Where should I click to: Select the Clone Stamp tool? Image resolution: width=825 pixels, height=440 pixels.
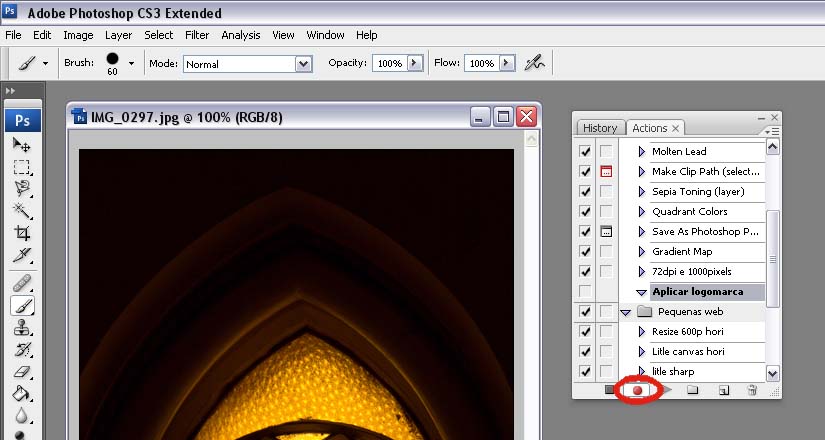click(22, 328)
